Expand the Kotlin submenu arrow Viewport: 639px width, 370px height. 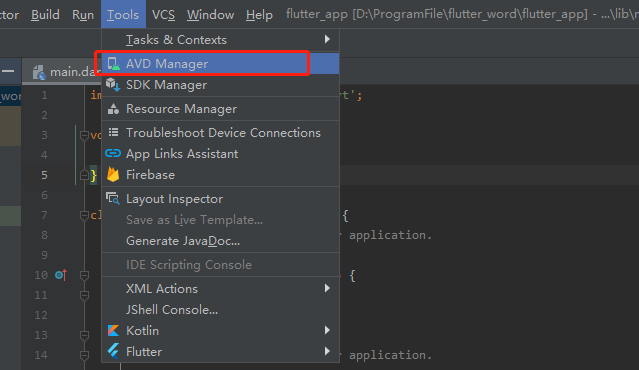coord(327,330)
